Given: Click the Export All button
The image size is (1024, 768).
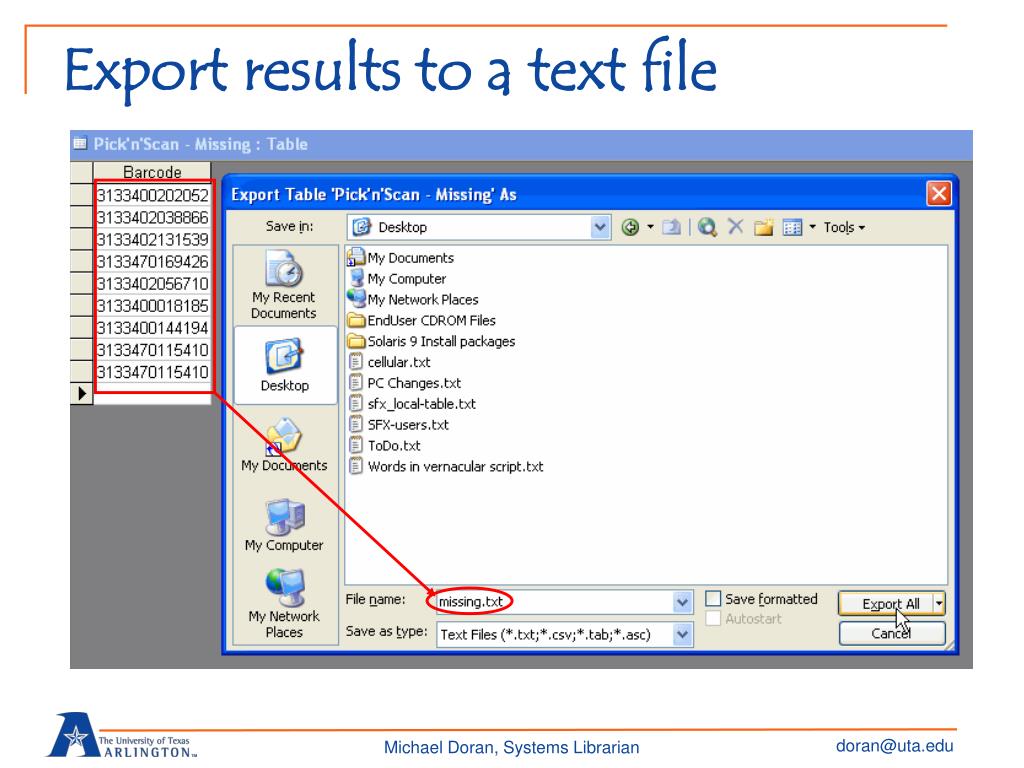Looking at the screenshot, I should click(x=884, y=603).
